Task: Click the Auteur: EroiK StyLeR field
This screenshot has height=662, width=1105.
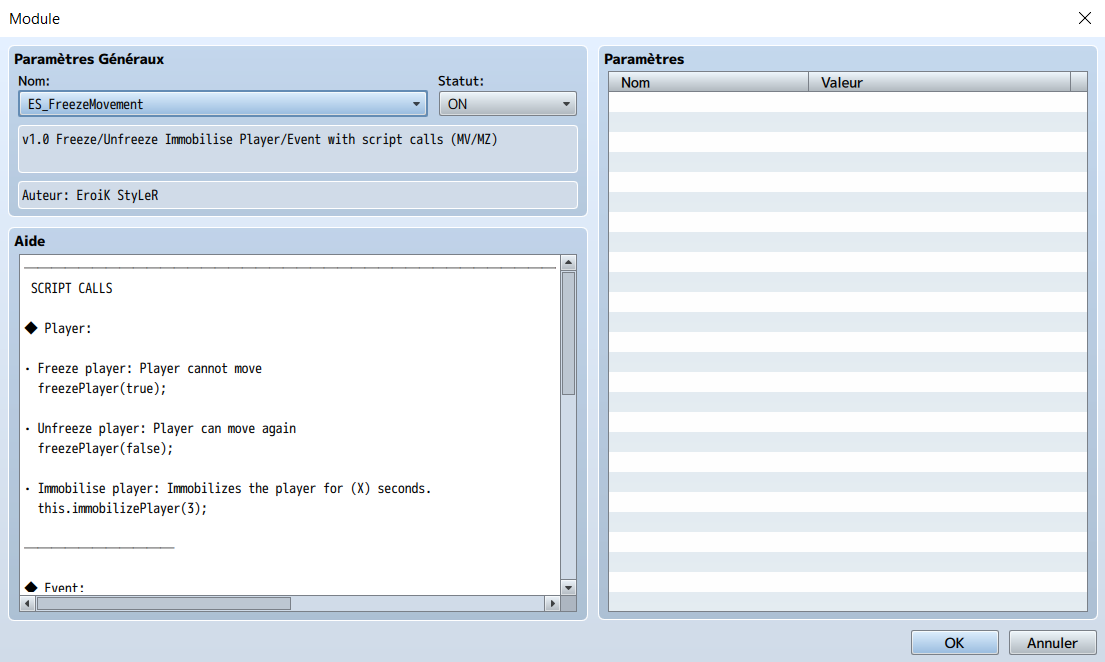Action: click(x=297, y=195)
